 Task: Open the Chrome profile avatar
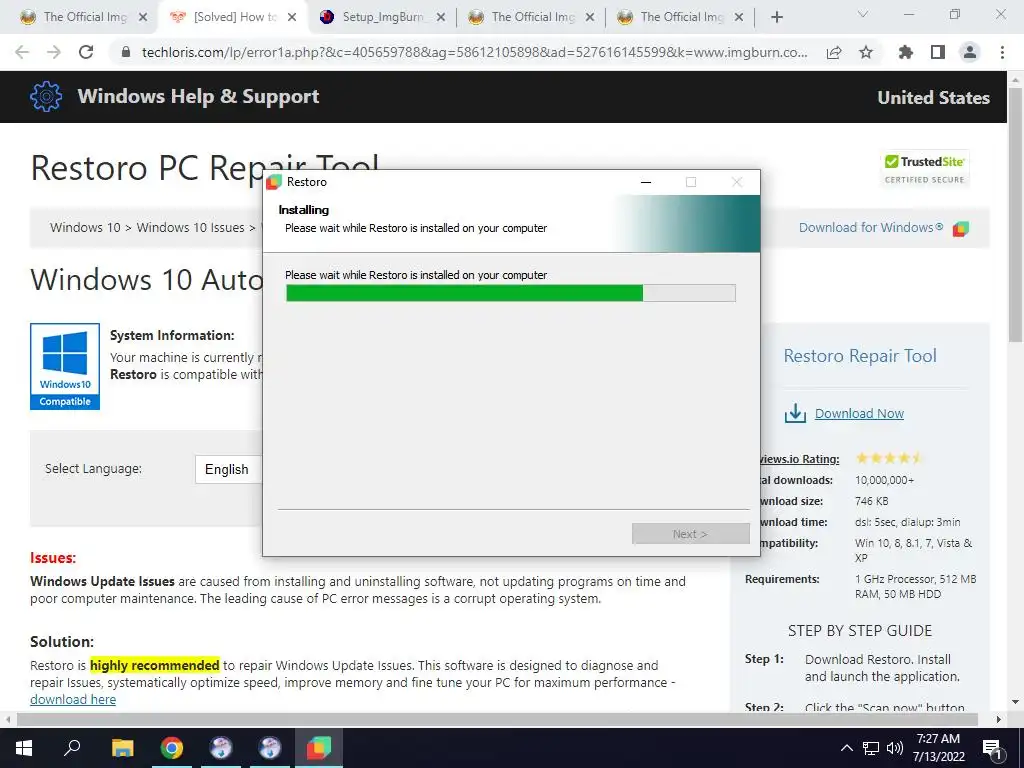(970, 52)
